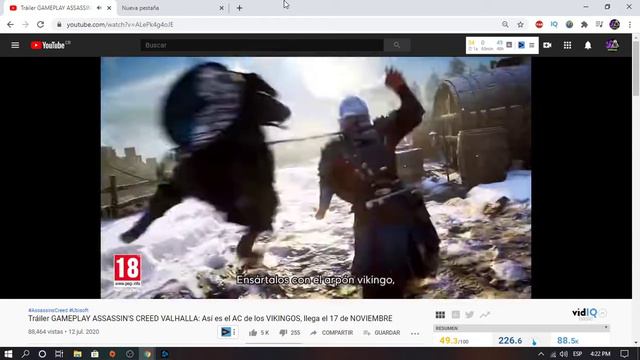The height and width of the screenshot is (360, 640).
Task: Show hidden system tray icons
Action: pyautogui.click(x=541, y=354)
